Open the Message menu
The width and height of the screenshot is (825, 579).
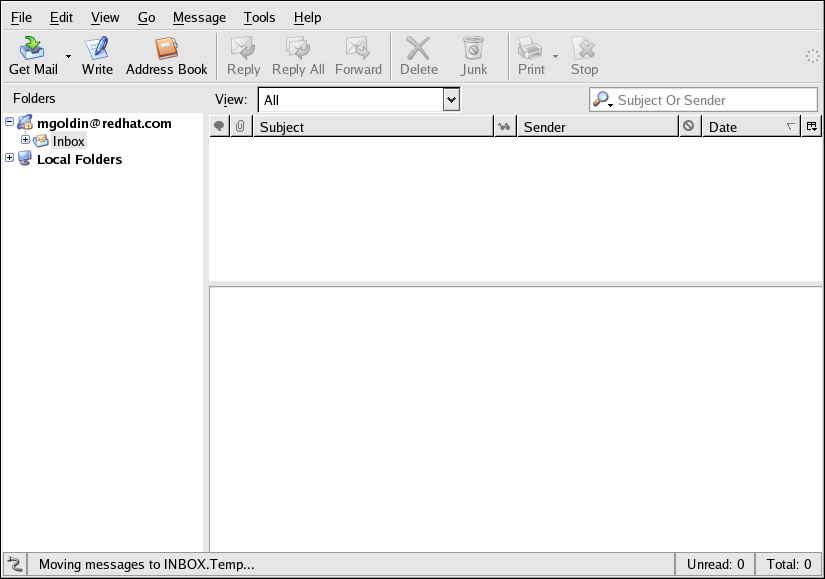coord(199,17)
